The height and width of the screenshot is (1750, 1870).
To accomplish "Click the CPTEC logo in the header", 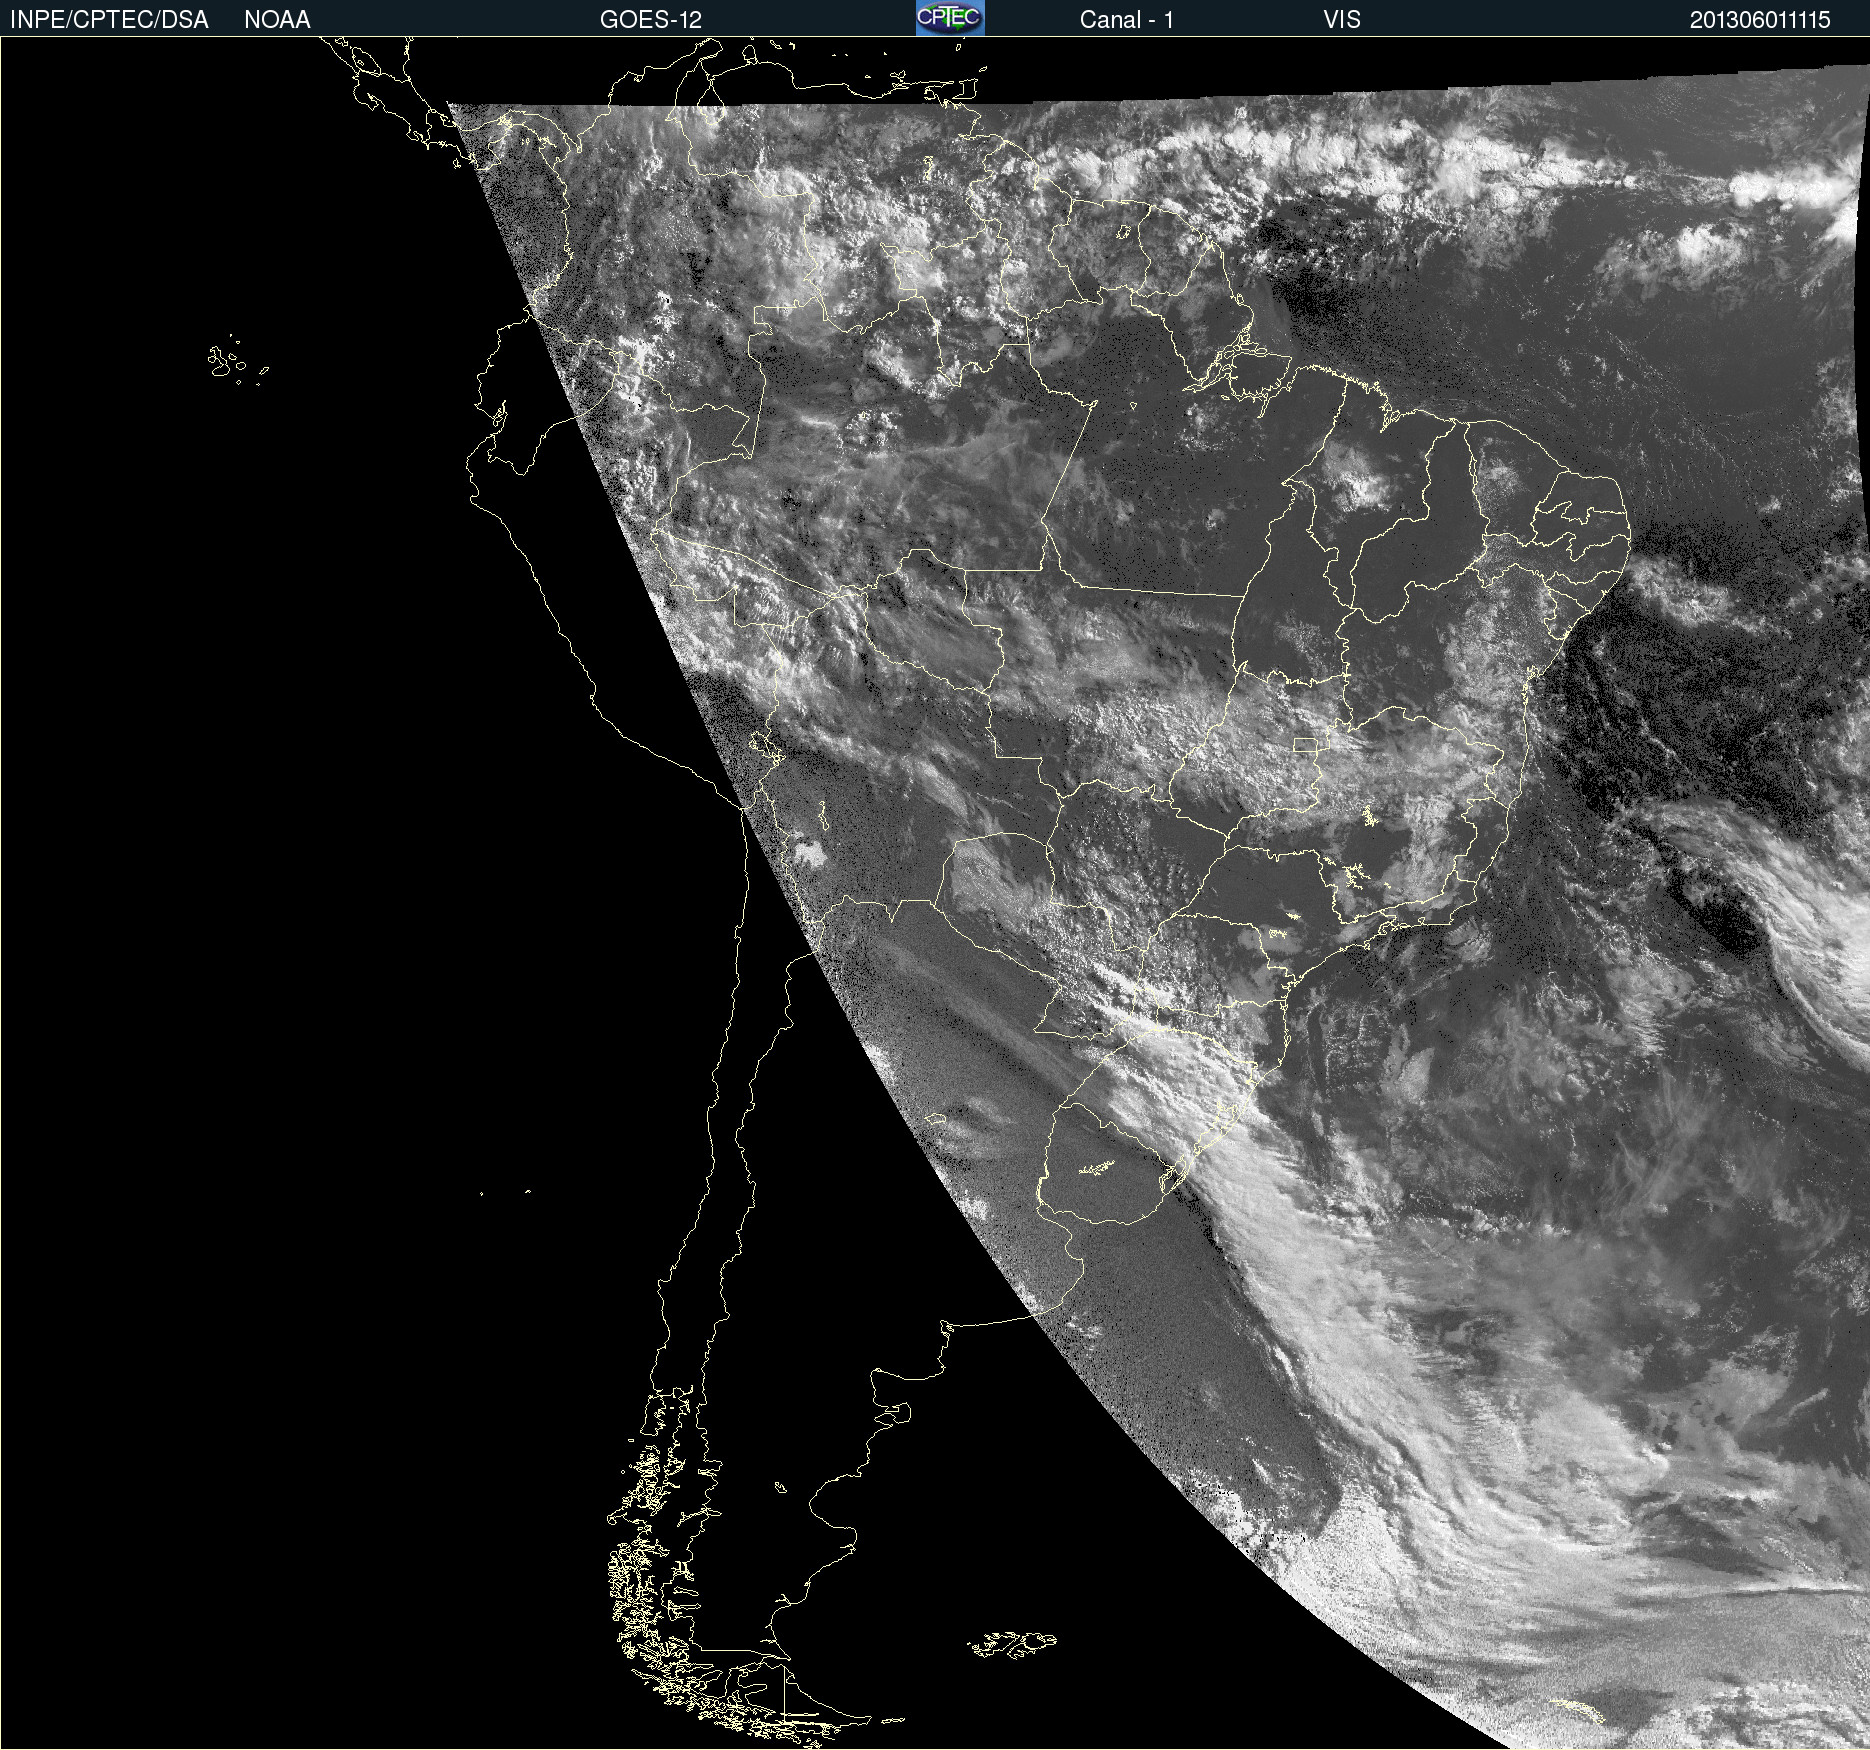I will pos(950,18).
